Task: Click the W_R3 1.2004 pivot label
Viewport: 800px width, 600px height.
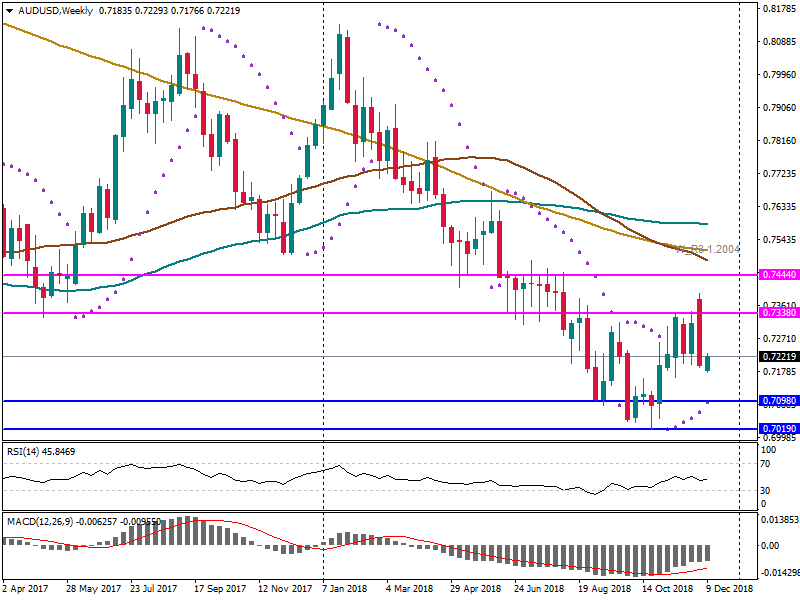Action: pos(705,248)
